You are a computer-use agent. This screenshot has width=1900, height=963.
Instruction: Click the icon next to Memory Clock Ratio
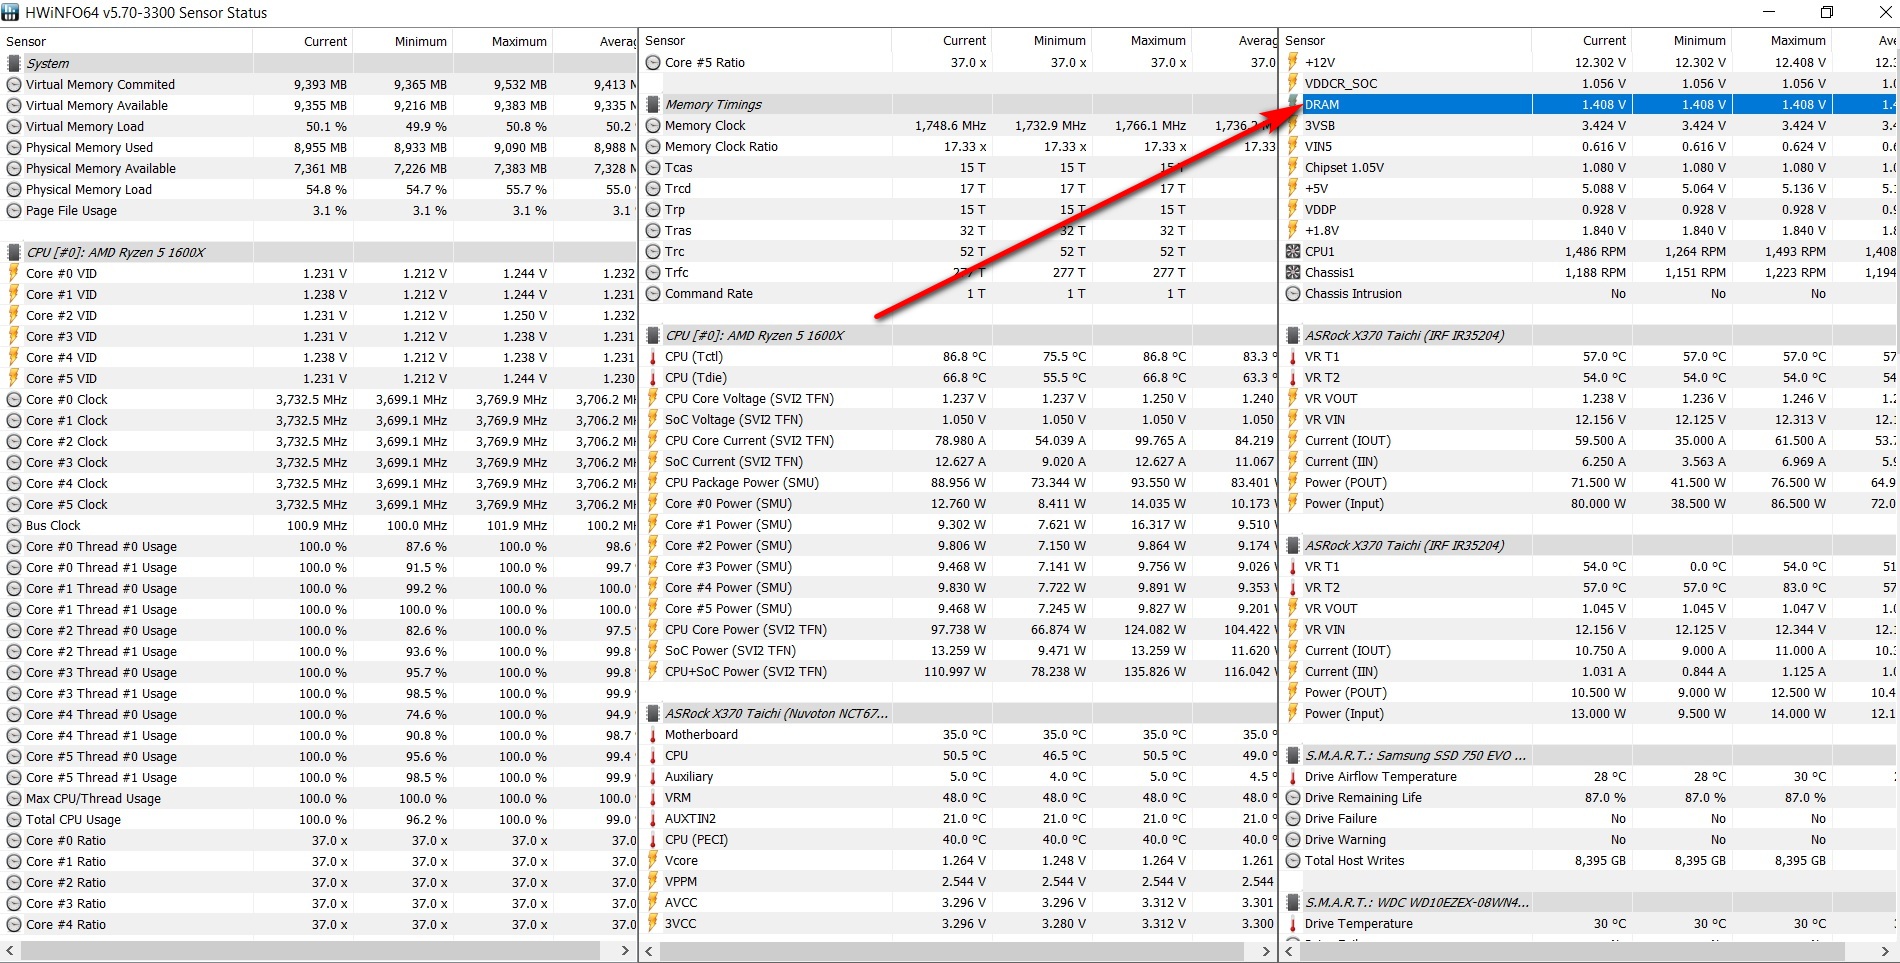click(x=653, y=147)
